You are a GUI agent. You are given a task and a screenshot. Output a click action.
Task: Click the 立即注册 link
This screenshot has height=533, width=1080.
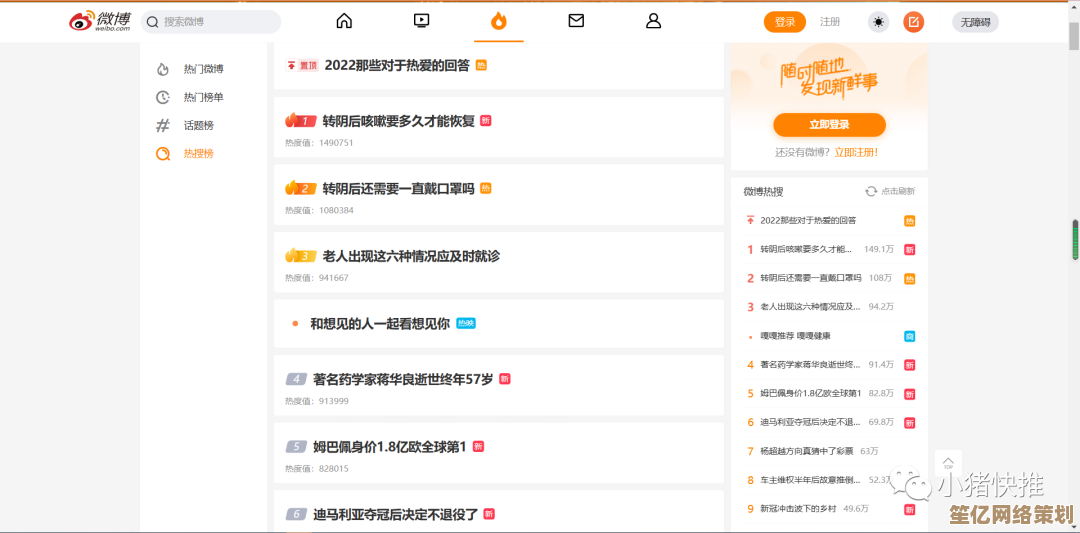point(856,152)
